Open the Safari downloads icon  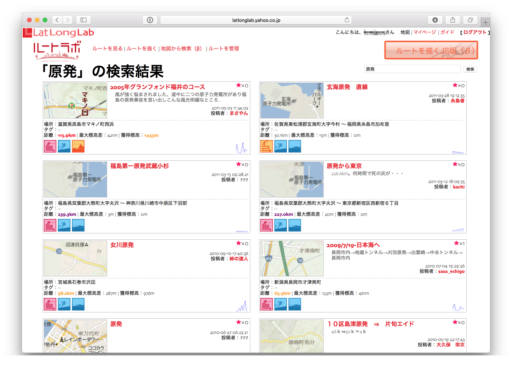tap(435, 20)
